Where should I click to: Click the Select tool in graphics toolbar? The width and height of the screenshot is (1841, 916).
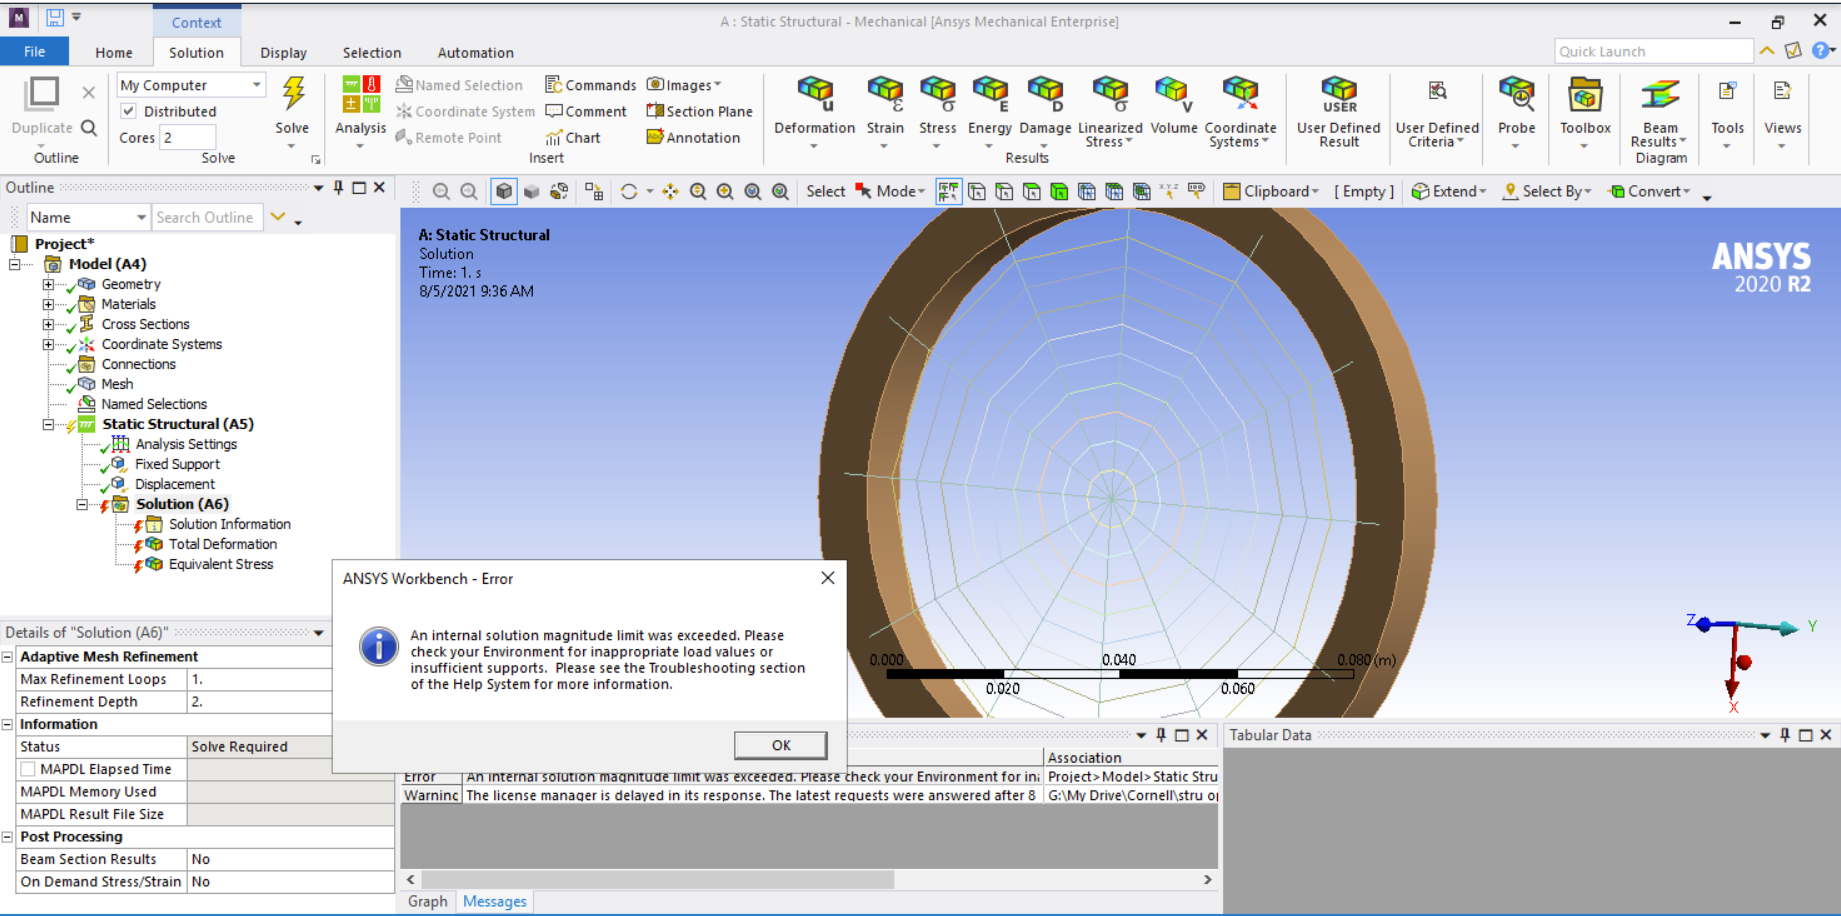[x=826, y=191]
